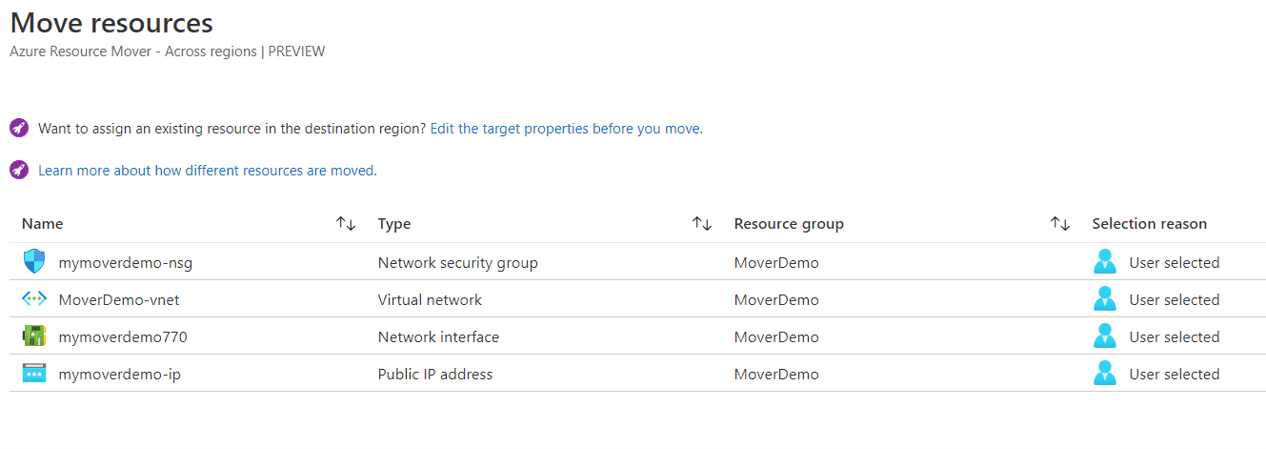This screenshot has width=1266, height=449.
Task: Click the user icon in mymoverdemo-nsg row
Action: pos(1105,262)
